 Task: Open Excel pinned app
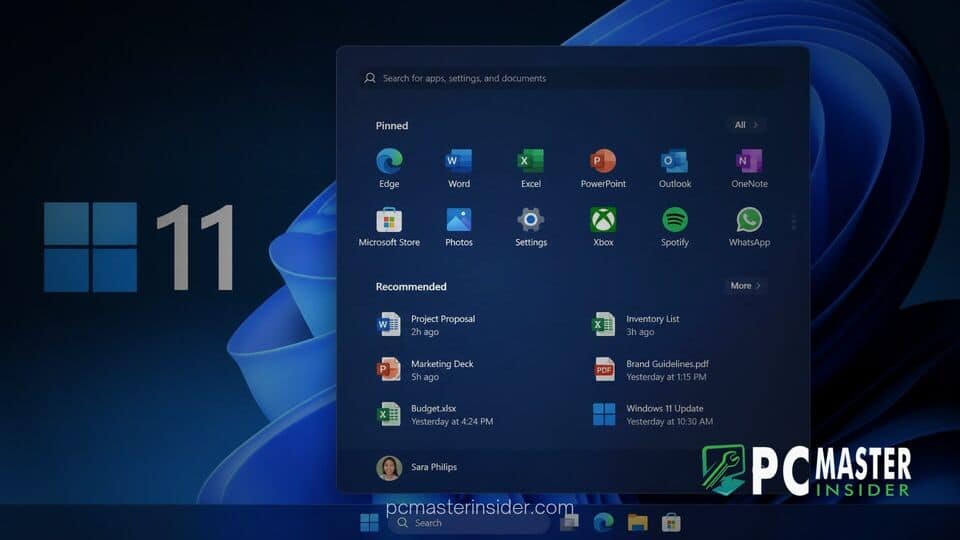pos(531,168)
